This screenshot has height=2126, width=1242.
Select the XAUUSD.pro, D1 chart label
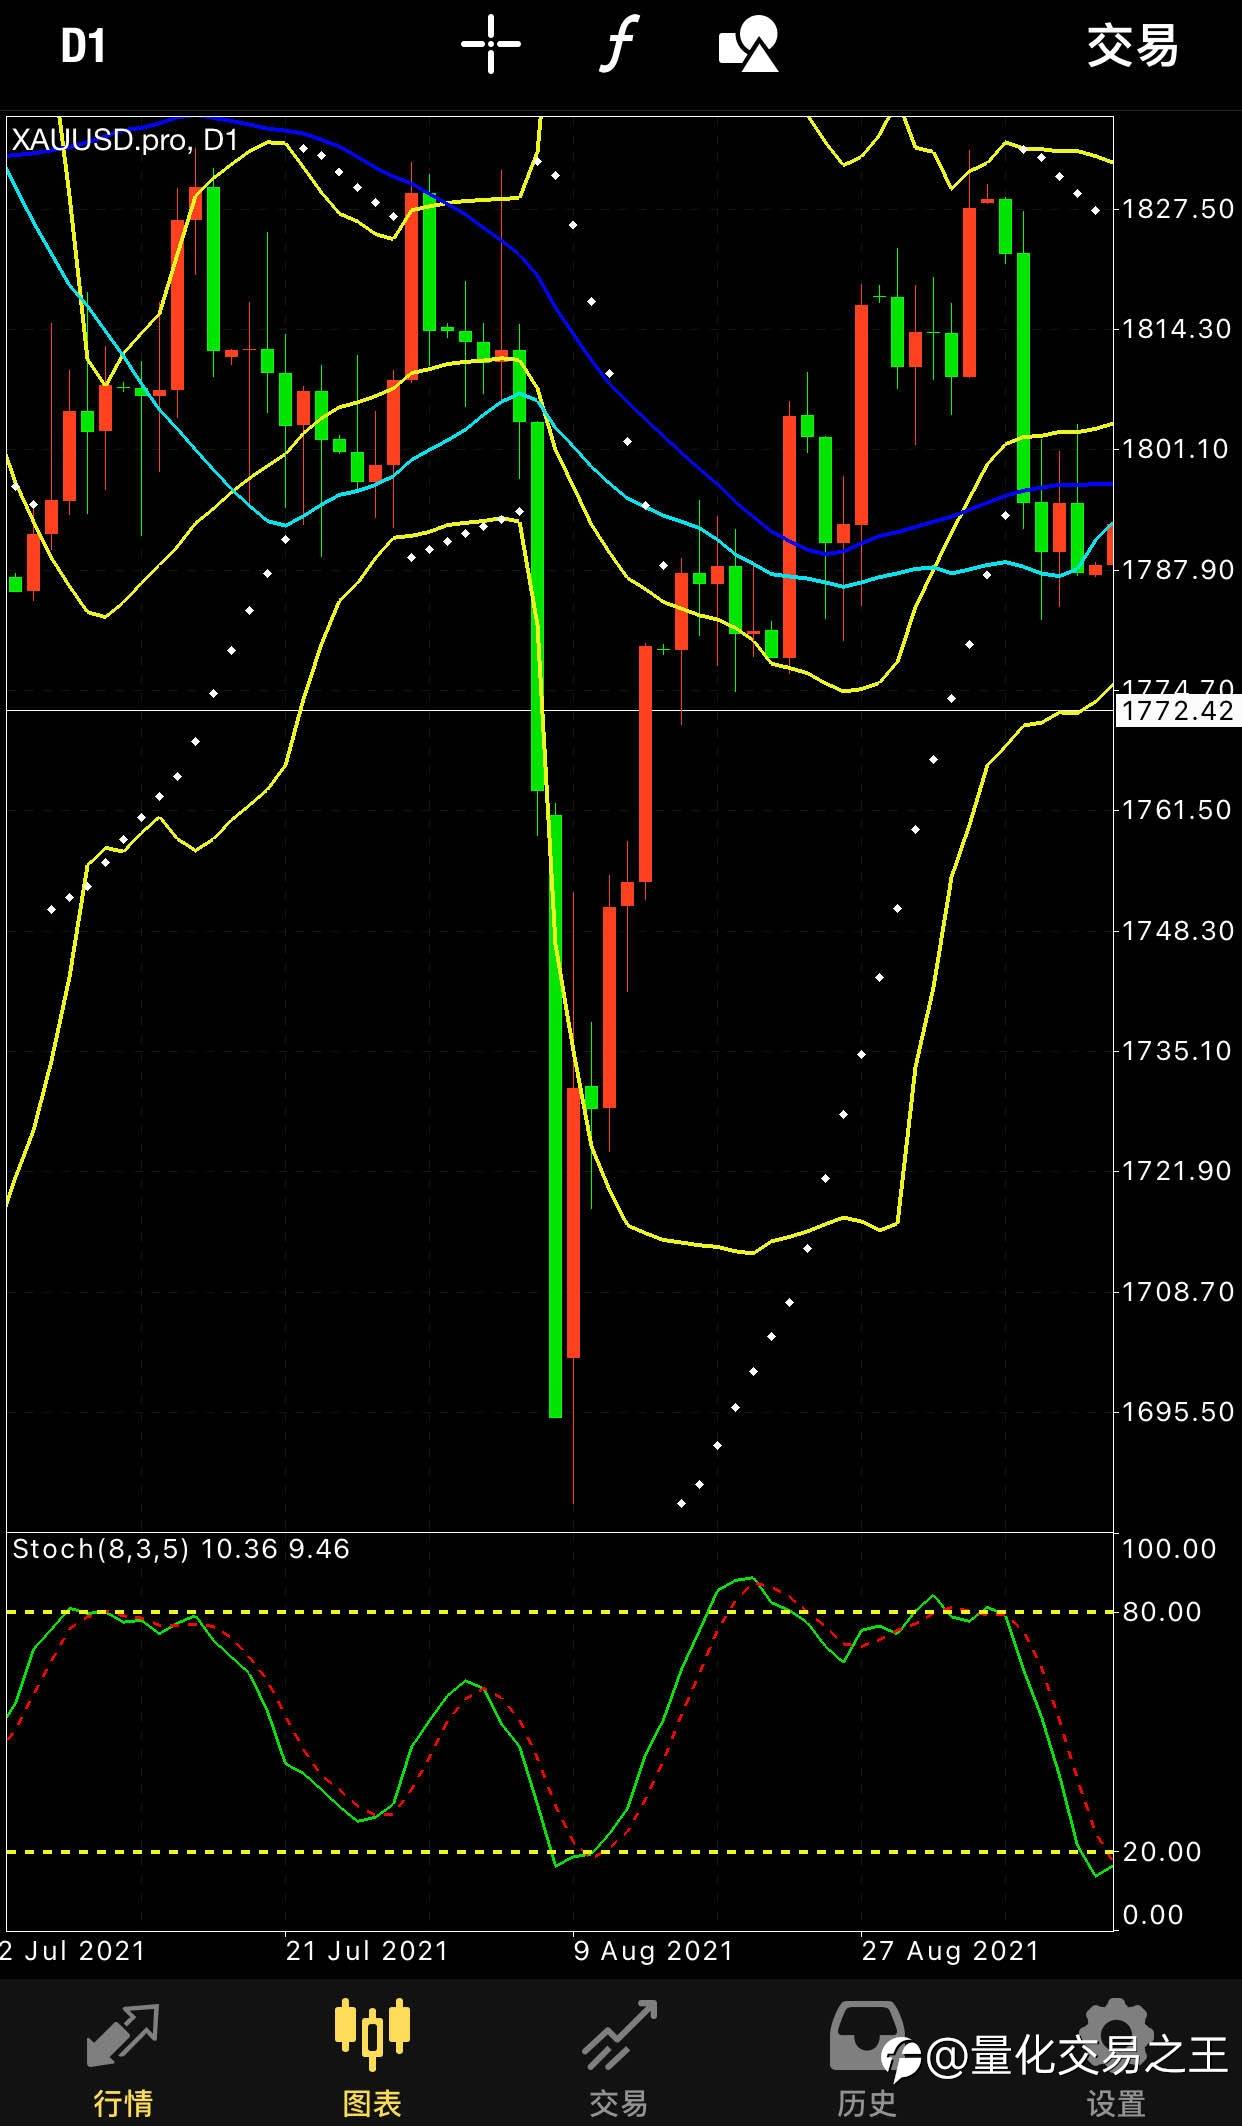pos(125,140)
